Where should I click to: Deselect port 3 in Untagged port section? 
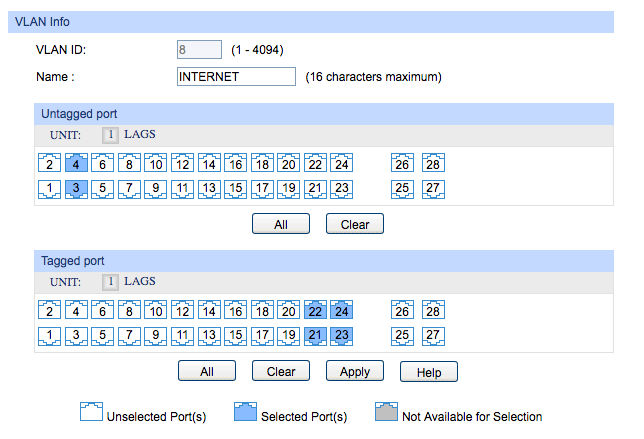(76, 189)
